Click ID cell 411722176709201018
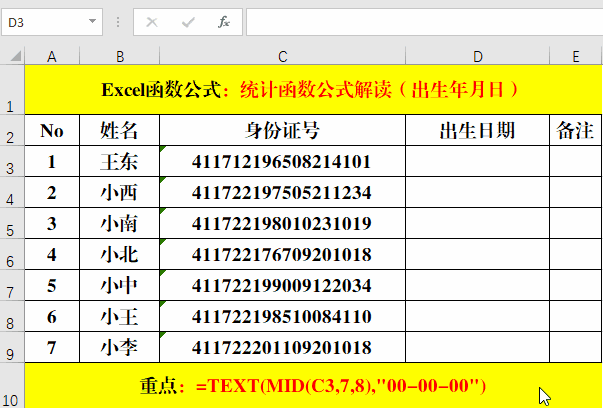The image size is (603, 408). tap(283, 254)
